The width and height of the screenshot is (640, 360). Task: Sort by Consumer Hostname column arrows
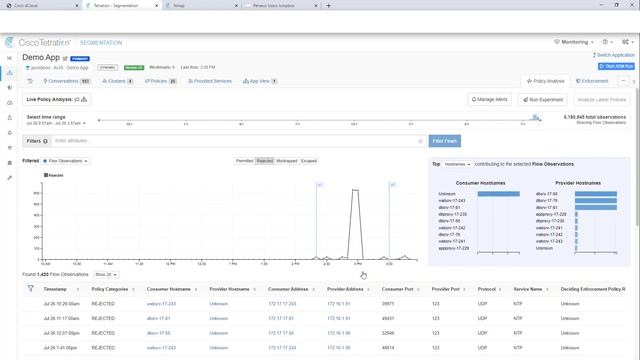[196, 289]
